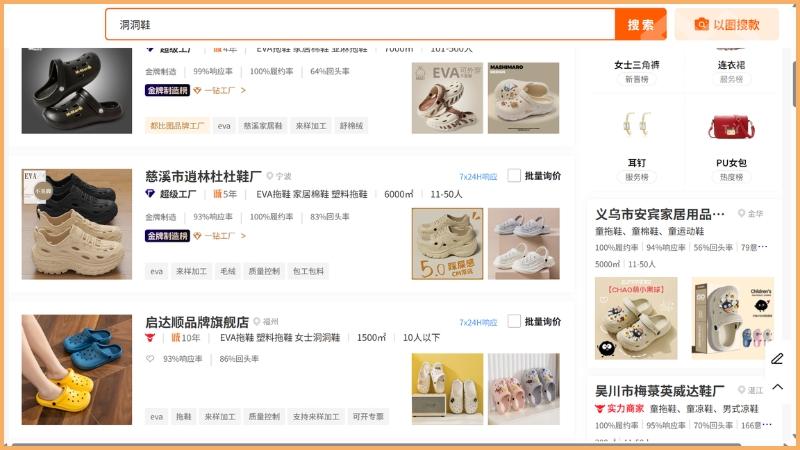Open 启达顺品牌旗舰店 shop link

pyautogui.click(x=197, y=322)
